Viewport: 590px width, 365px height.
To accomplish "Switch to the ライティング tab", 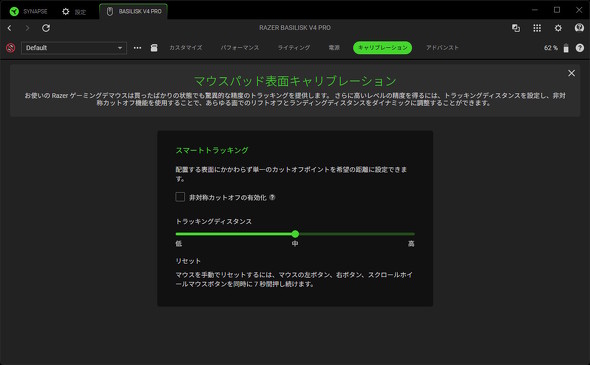I will 294,48.
